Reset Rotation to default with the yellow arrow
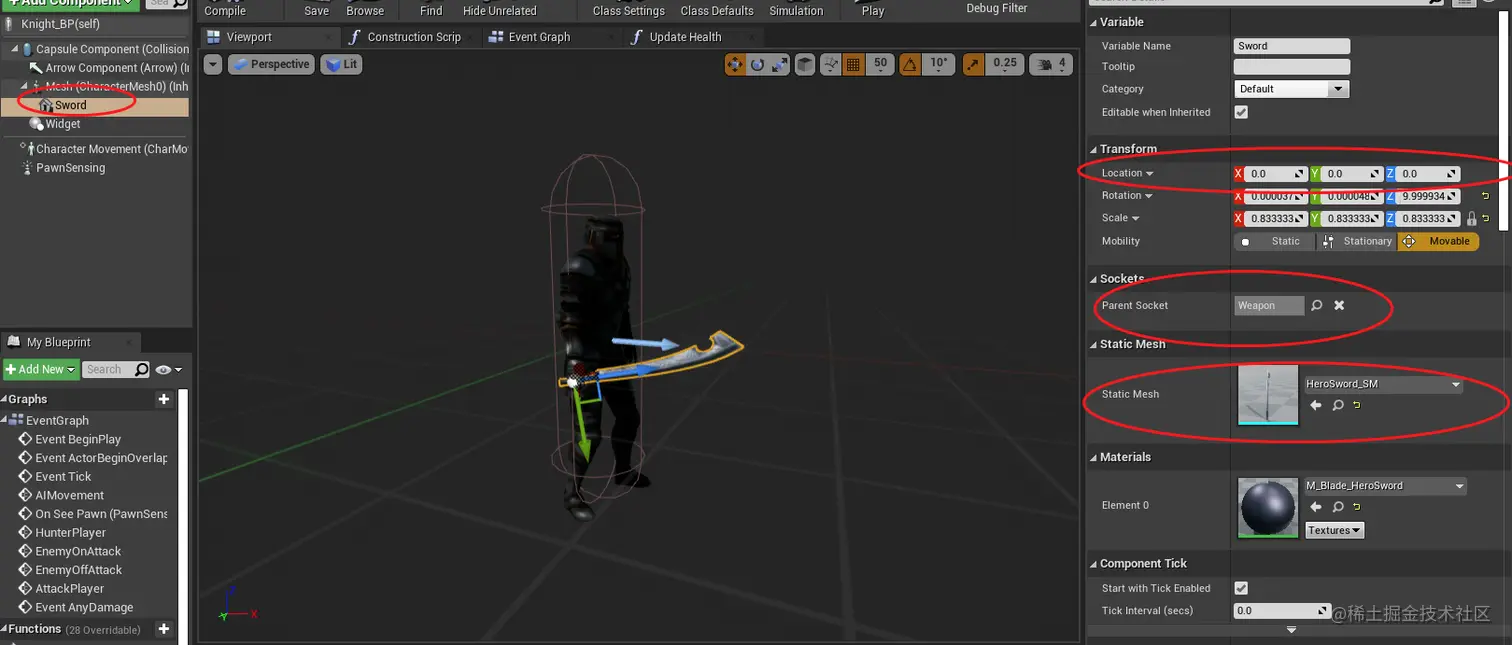This screenshot has height=645, width=1512. pos(1485,196)
